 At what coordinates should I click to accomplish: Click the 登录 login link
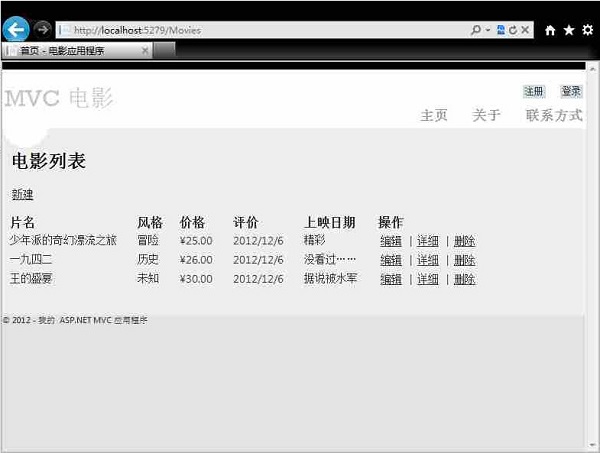pyautogui.click(x=571, y=91)
